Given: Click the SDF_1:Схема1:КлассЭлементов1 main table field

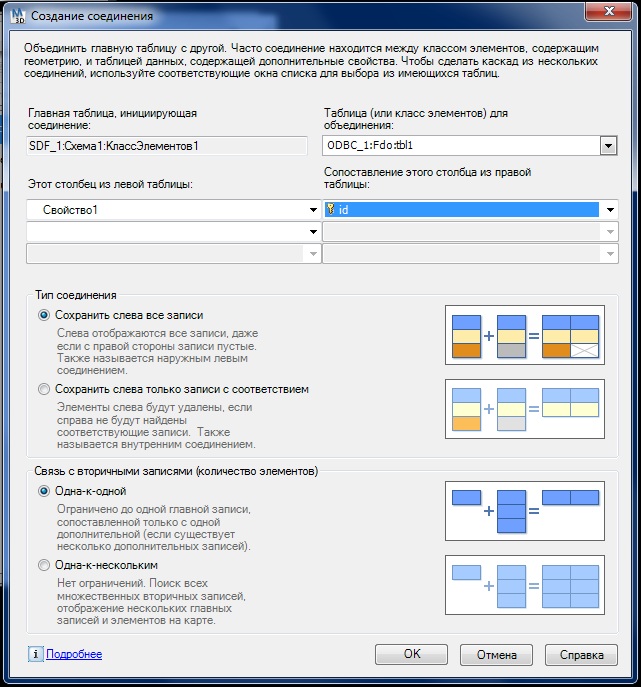Looking at the screenshot, I should click(167, 145).
